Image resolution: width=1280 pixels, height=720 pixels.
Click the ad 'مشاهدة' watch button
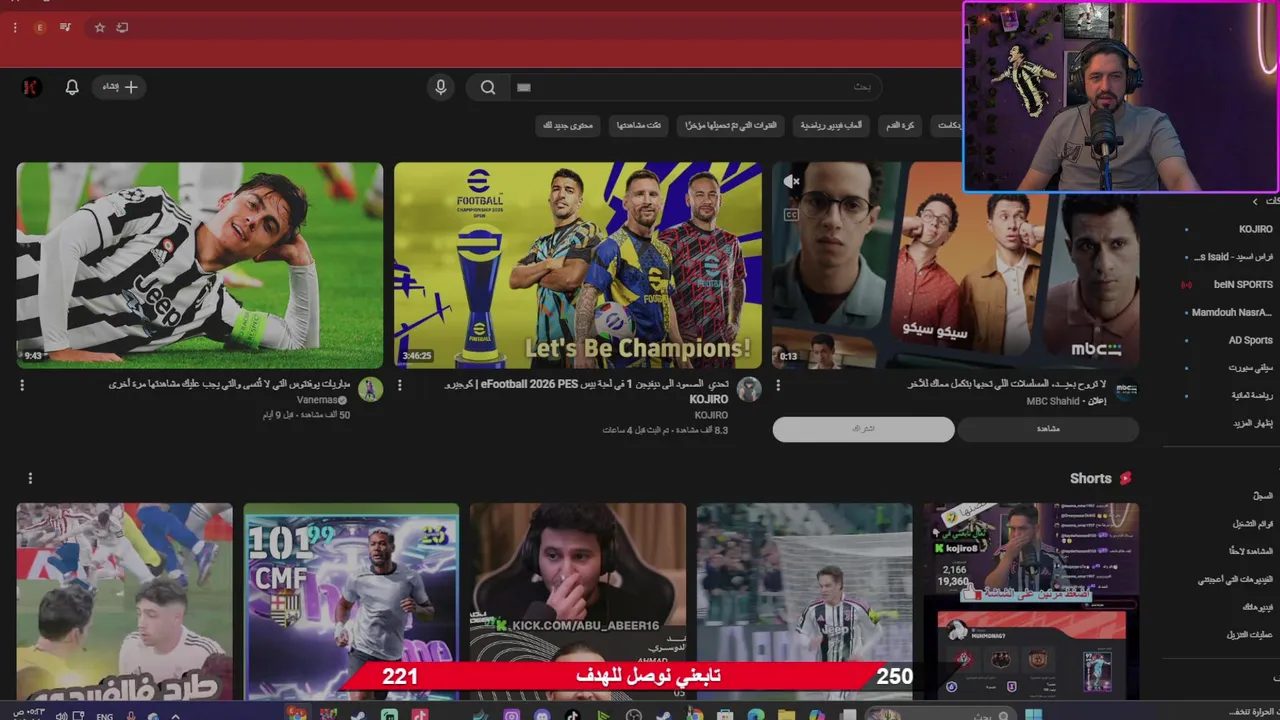tap(1048, 429)
